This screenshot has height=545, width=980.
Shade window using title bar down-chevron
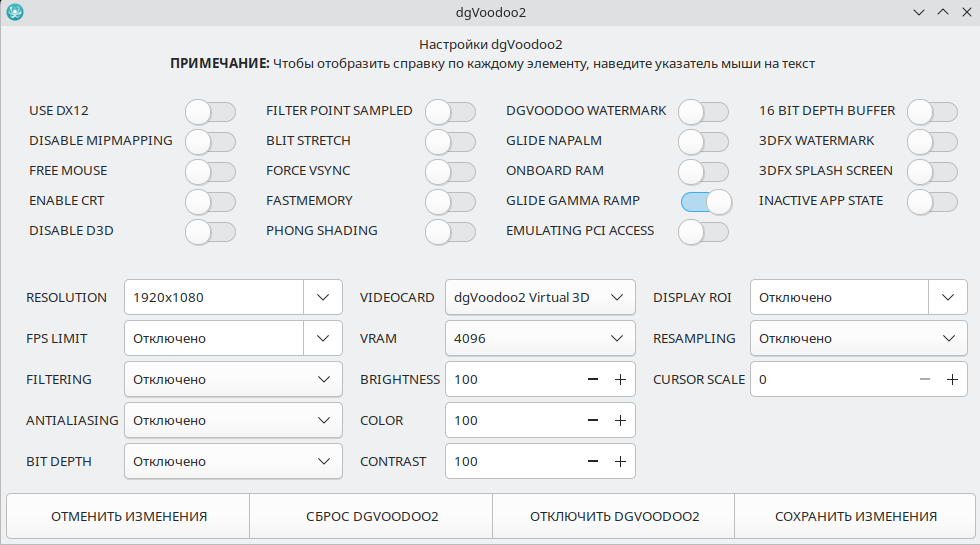[x=919, y=12]
